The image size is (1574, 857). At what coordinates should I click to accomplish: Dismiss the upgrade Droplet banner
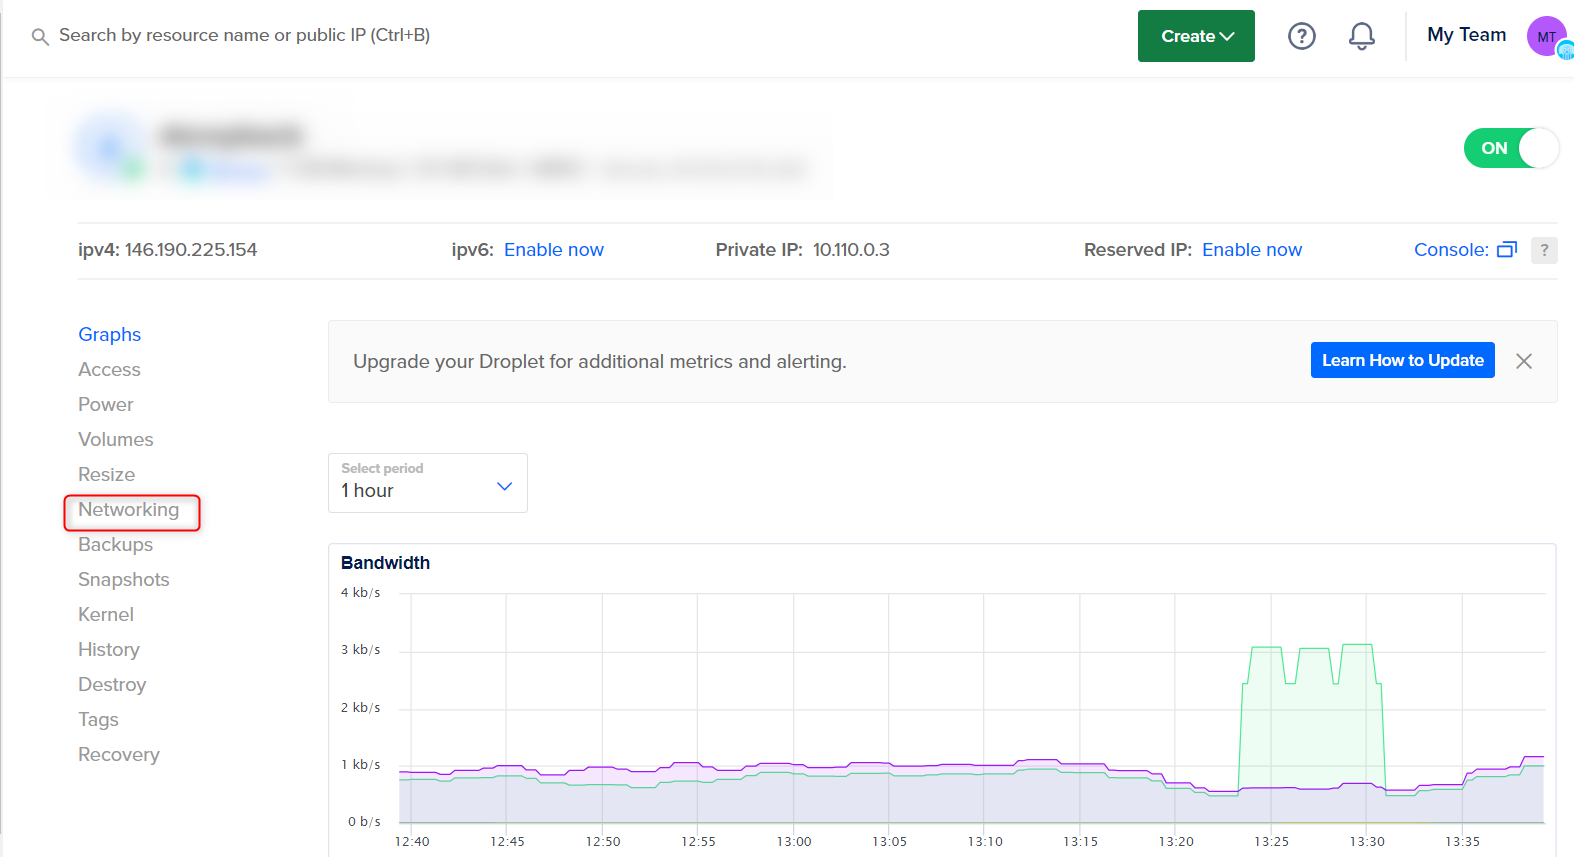coord(1523,361)
